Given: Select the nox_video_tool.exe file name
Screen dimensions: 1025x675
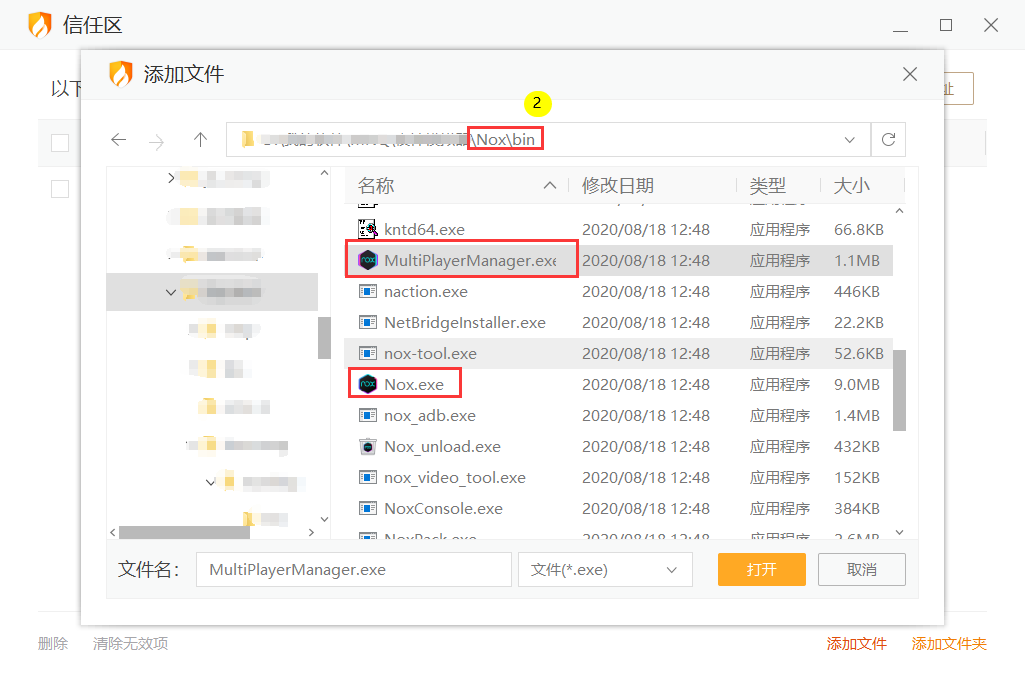Looking at the screenshot, I should 455,478.
